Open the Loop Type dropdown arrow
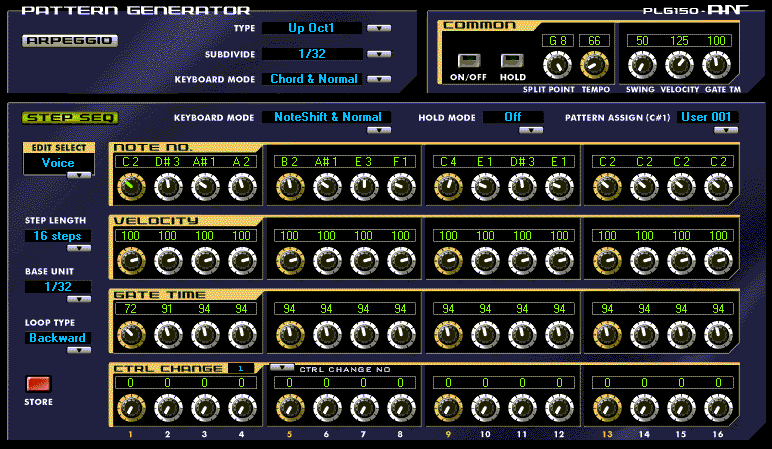 click(79, 350)
